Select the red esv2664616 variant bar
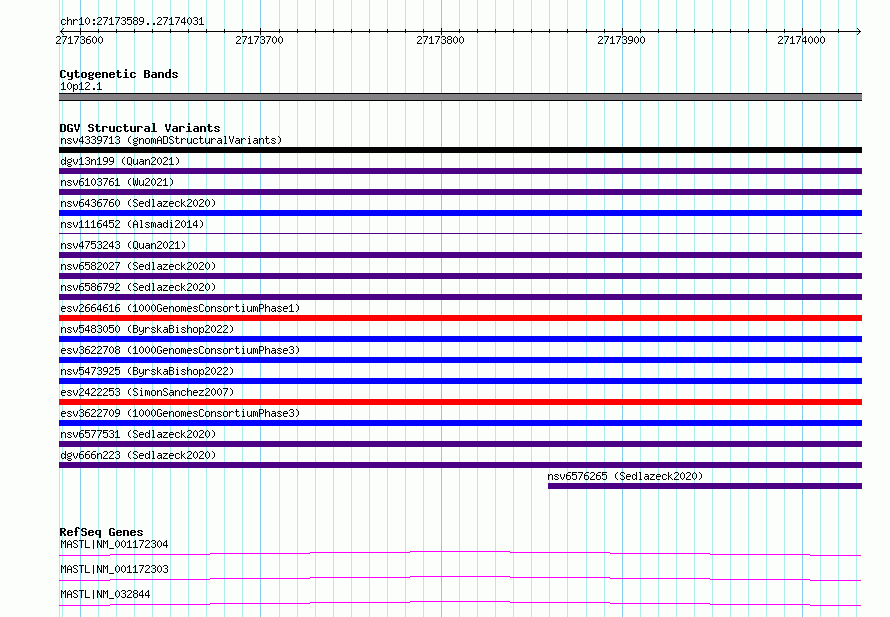 (x=460, y=318)
